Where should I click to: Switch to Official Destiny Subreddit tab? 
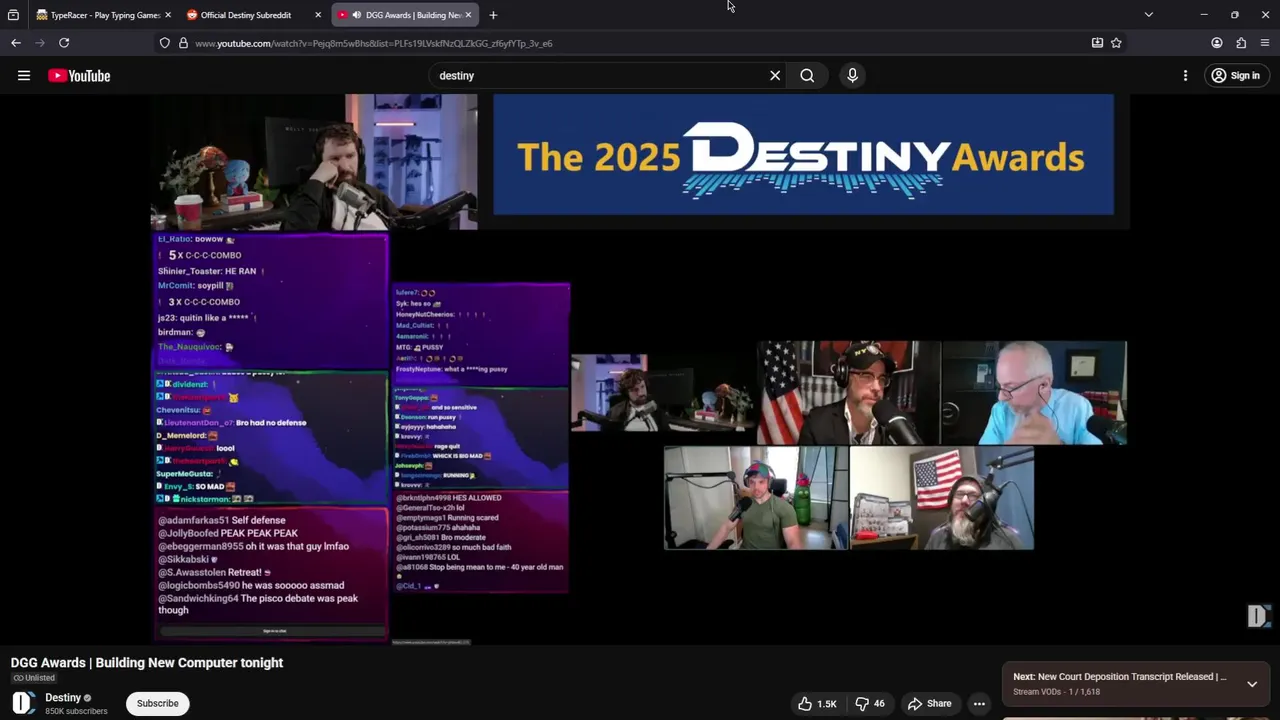pyautogui.click(x=253, y=15)
